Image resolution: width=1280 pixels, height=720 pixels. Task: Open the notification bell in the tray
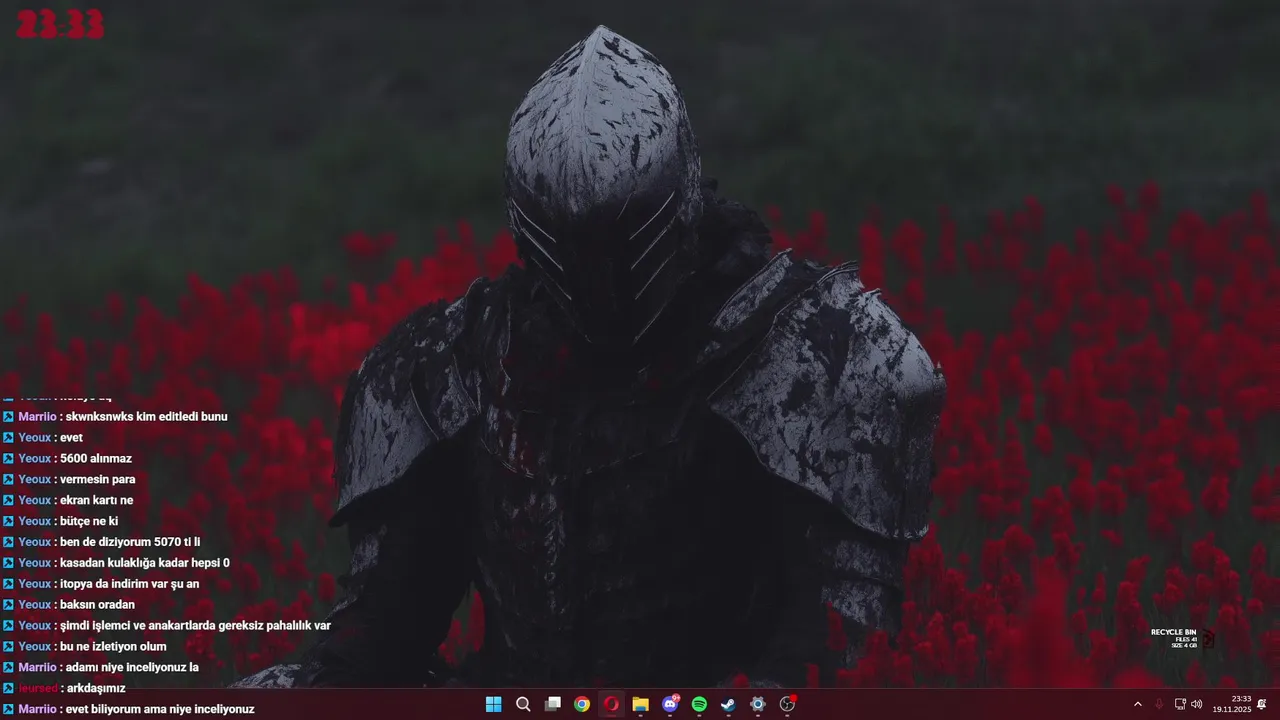[x=1262, y=704]
